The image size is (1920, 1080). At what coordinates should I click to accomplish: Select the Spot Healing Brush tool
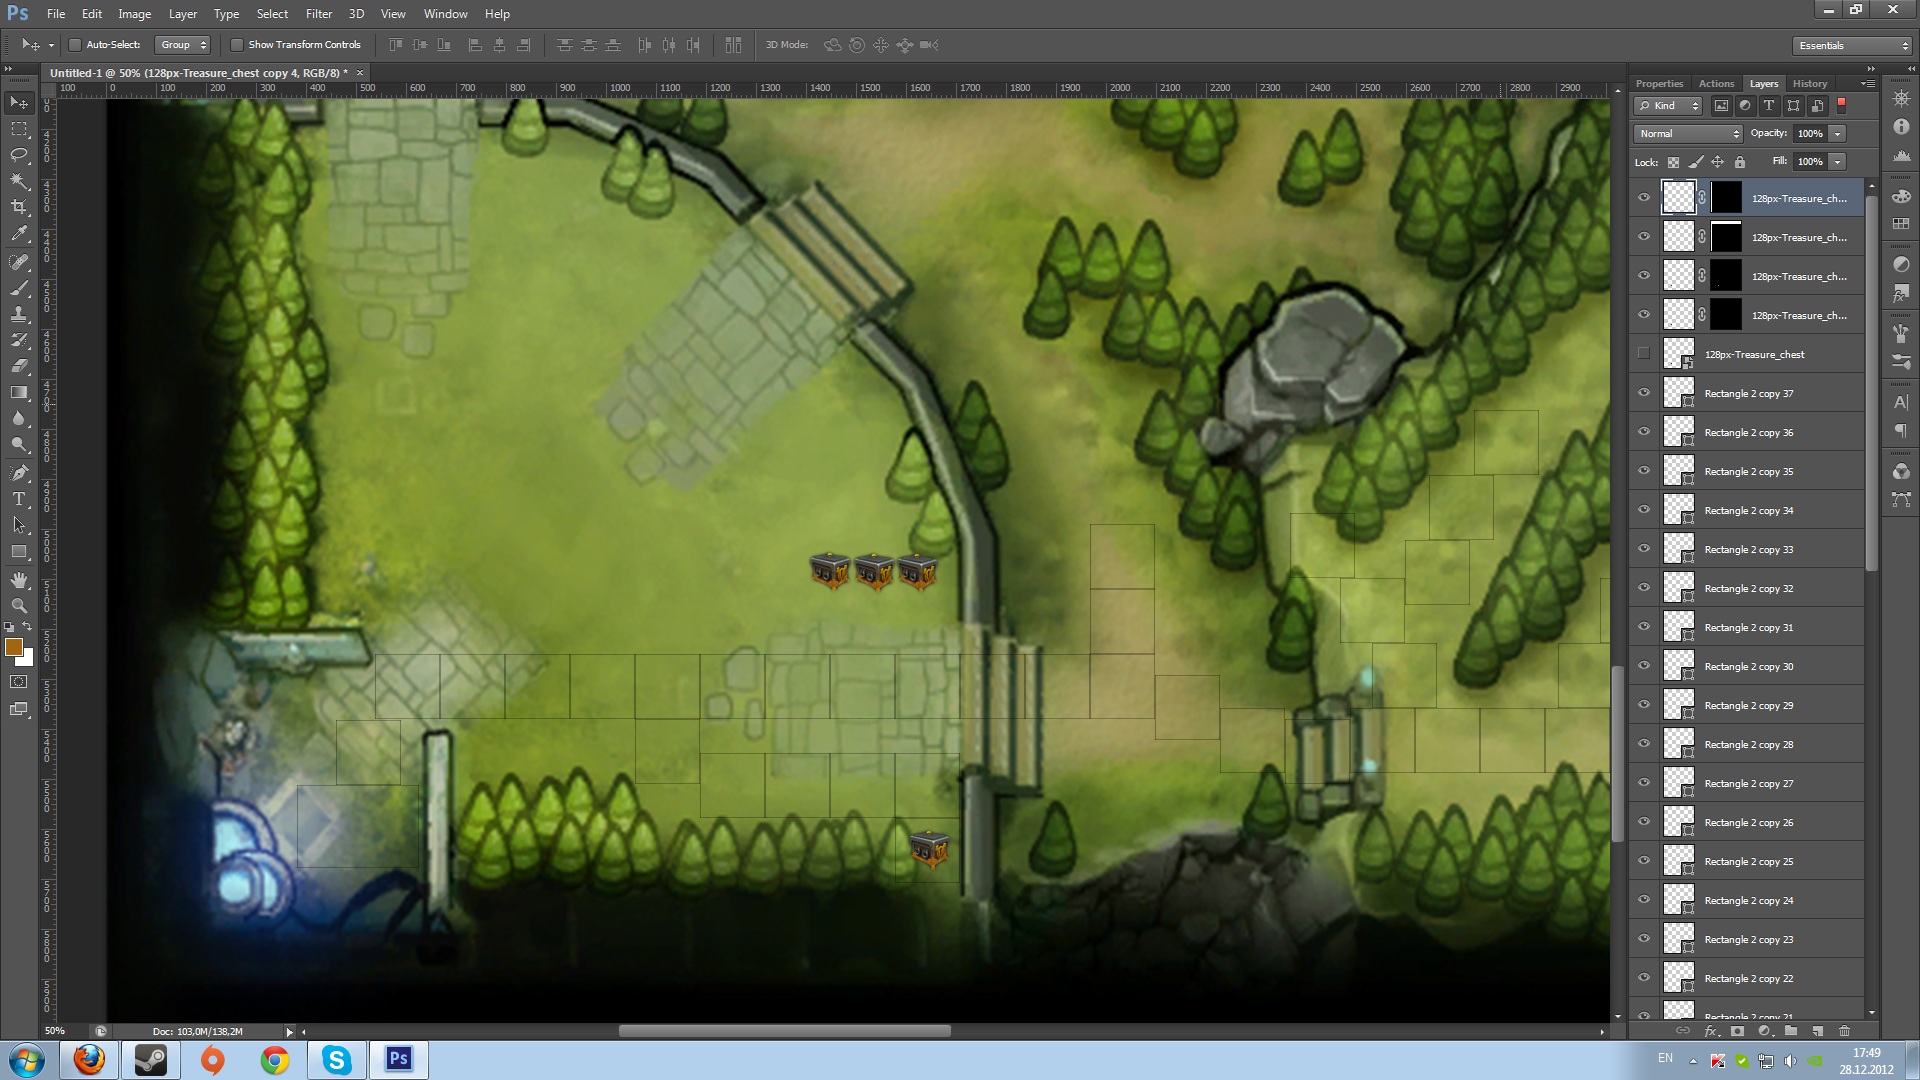[x=19, y=262]
